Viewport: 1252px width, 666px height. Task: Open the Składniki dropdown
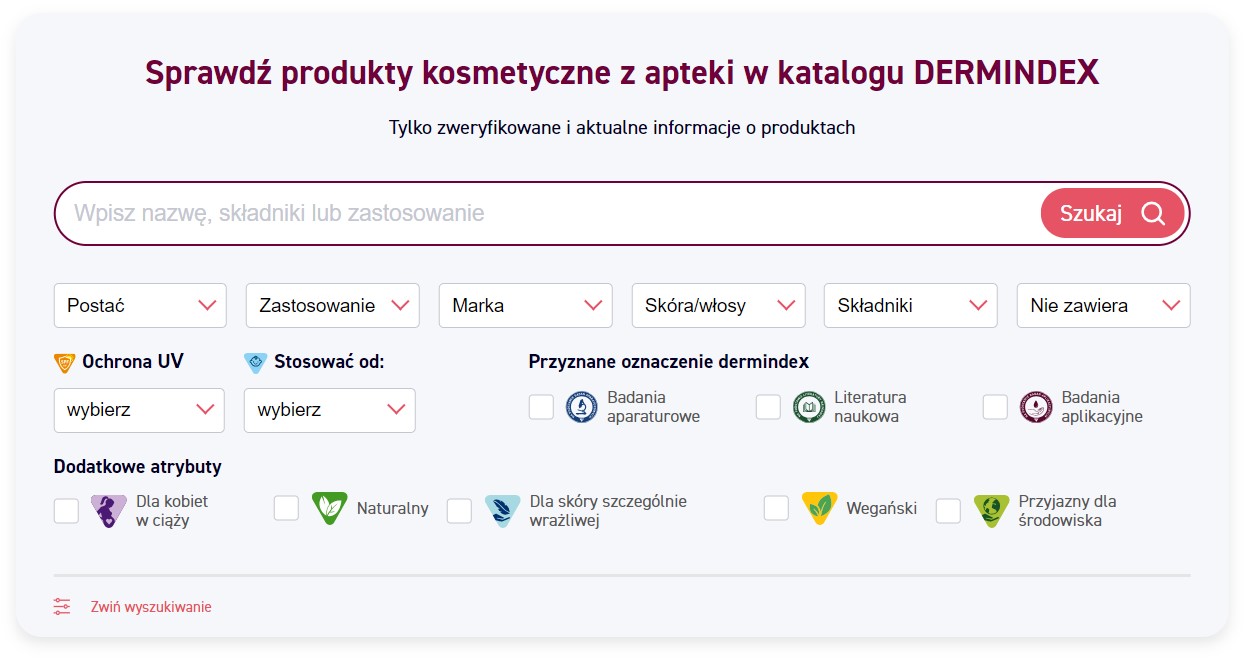[910, 305]
